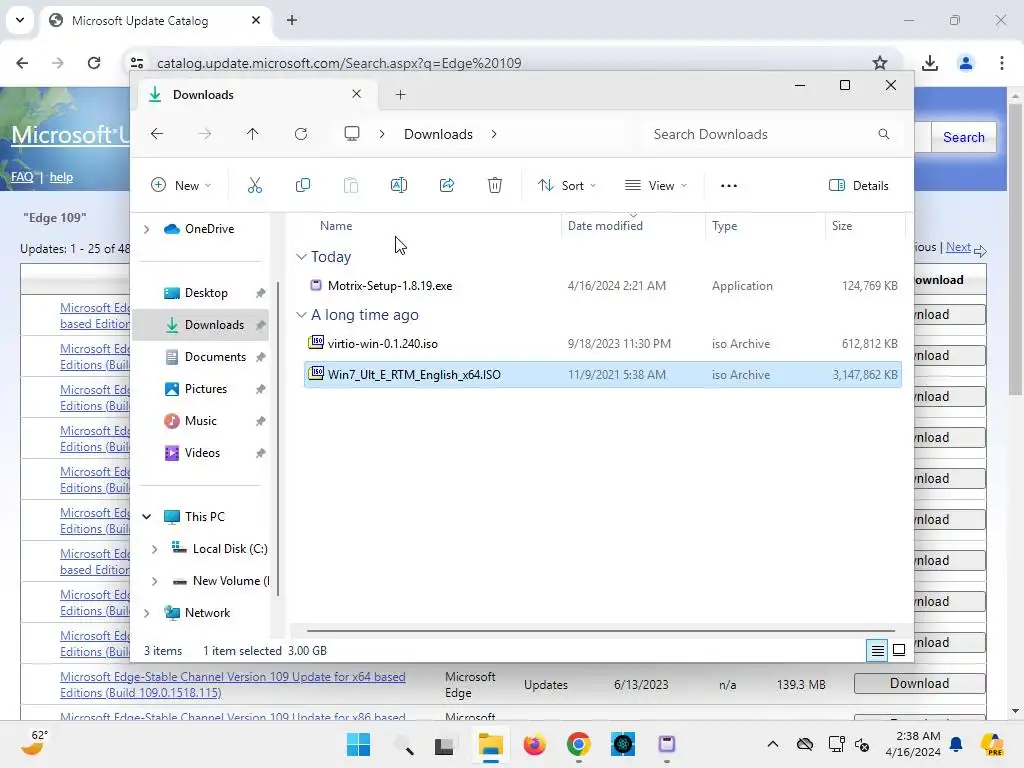Open the help link in Chrome page

click(x=61, y=177)
